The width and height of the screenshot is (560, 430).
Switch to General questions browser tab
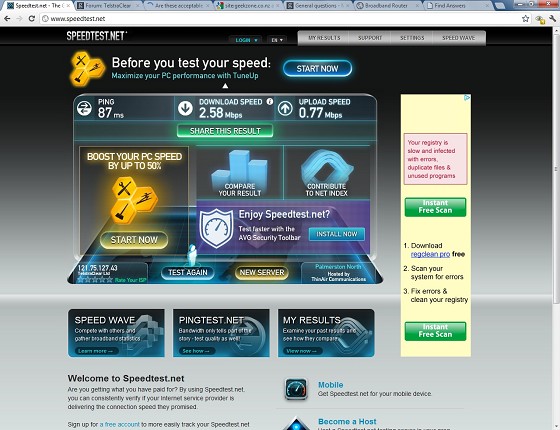point(318,5)
